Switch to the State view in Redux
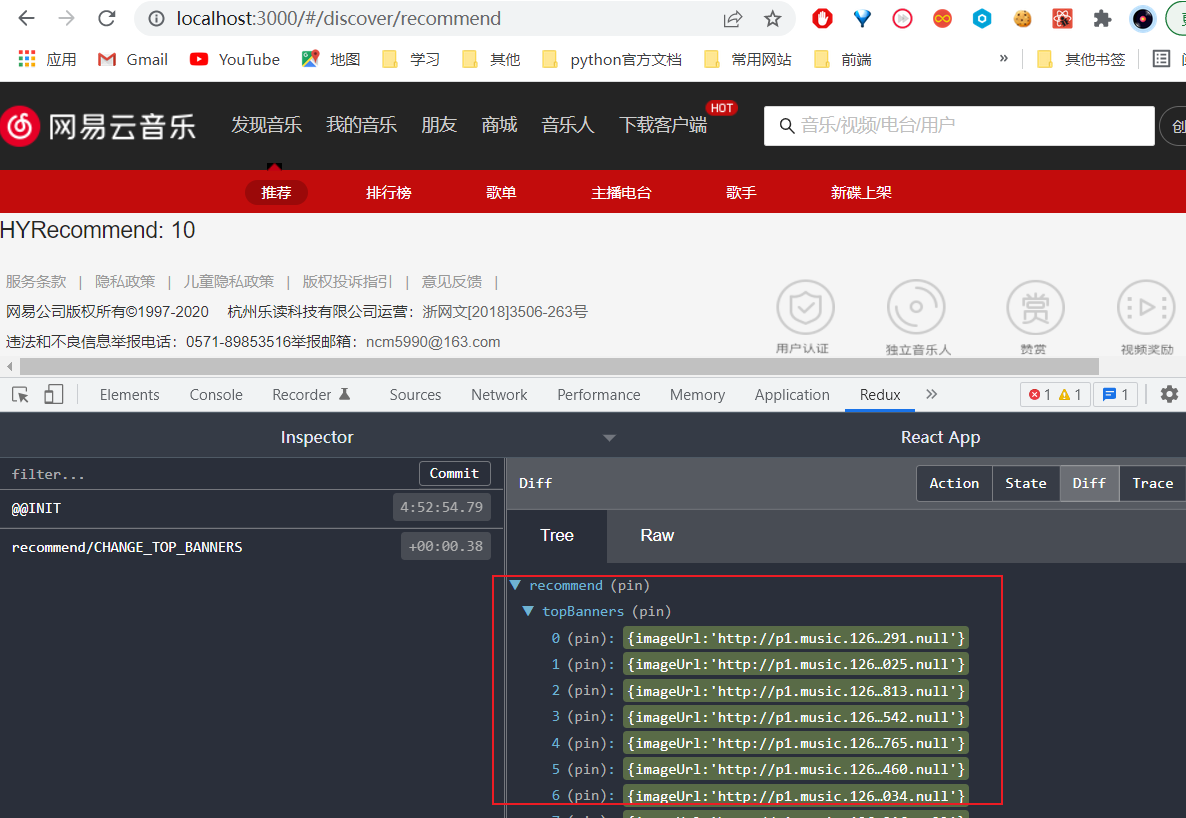This screenshot has width=1186, height=818. tap(1025, 483)
